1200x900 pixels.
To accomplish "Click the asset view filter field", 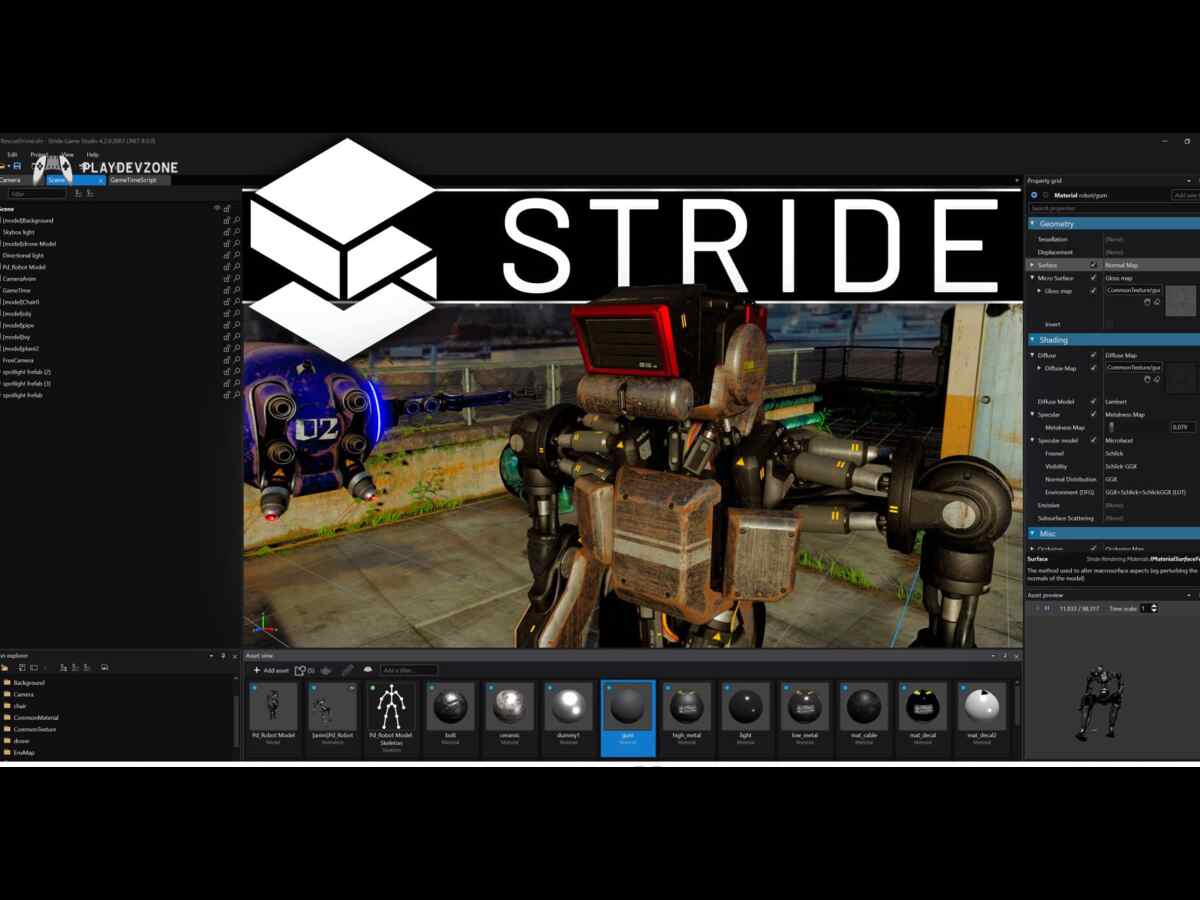I will (408, 670).
